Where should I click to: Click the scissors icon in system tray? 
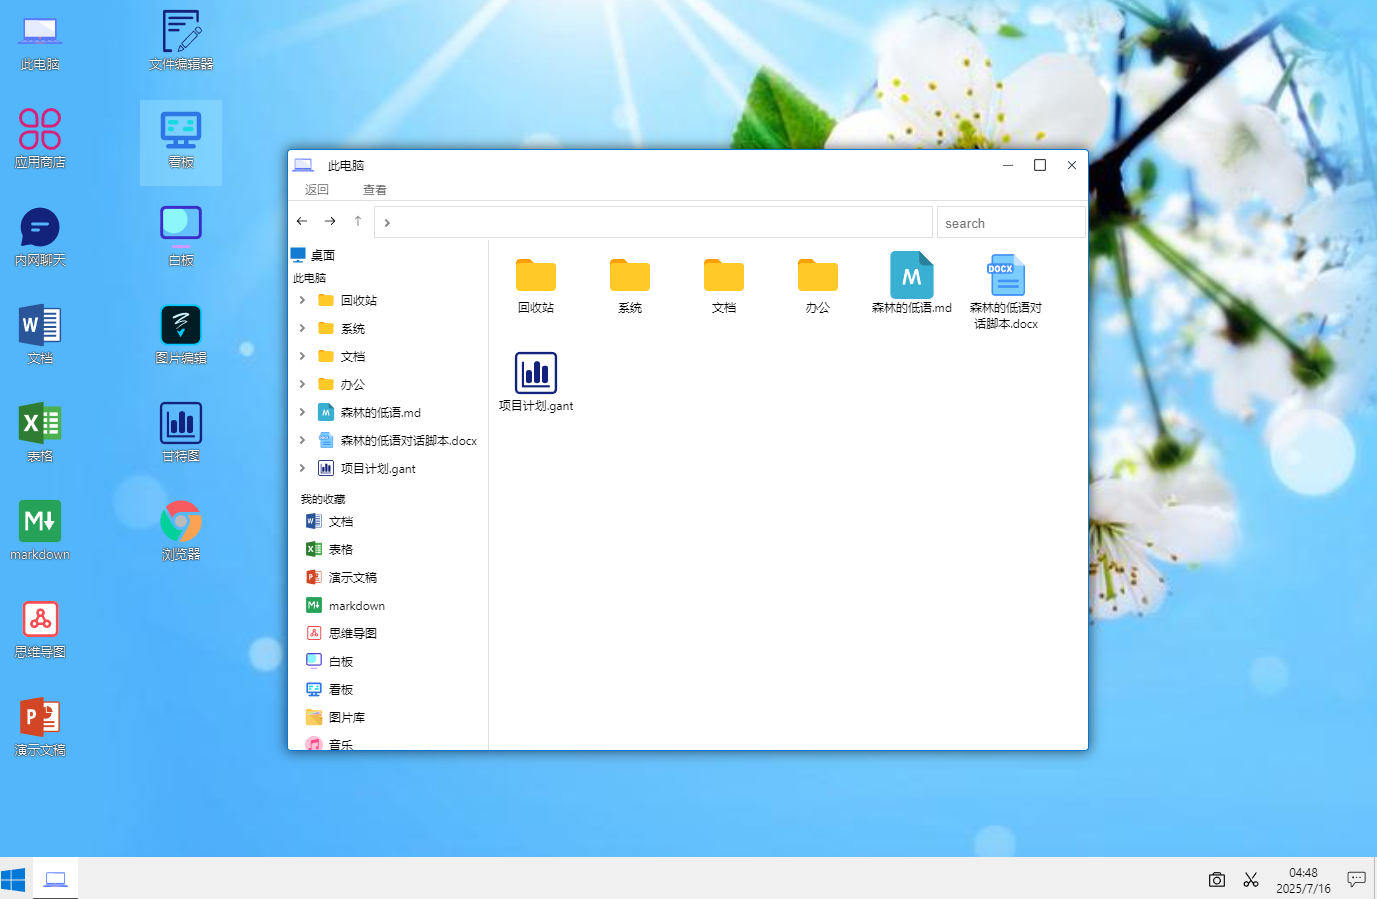pyautogui.click(x=1251, y=879)
